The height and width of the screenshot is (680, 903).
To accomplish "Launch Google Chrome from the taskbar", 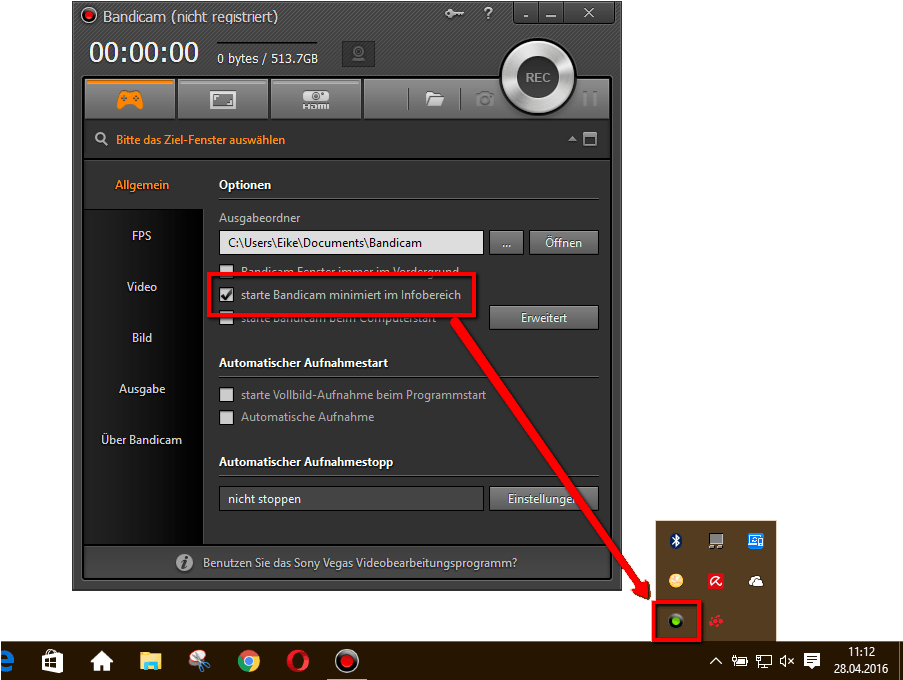I will 249,661.
